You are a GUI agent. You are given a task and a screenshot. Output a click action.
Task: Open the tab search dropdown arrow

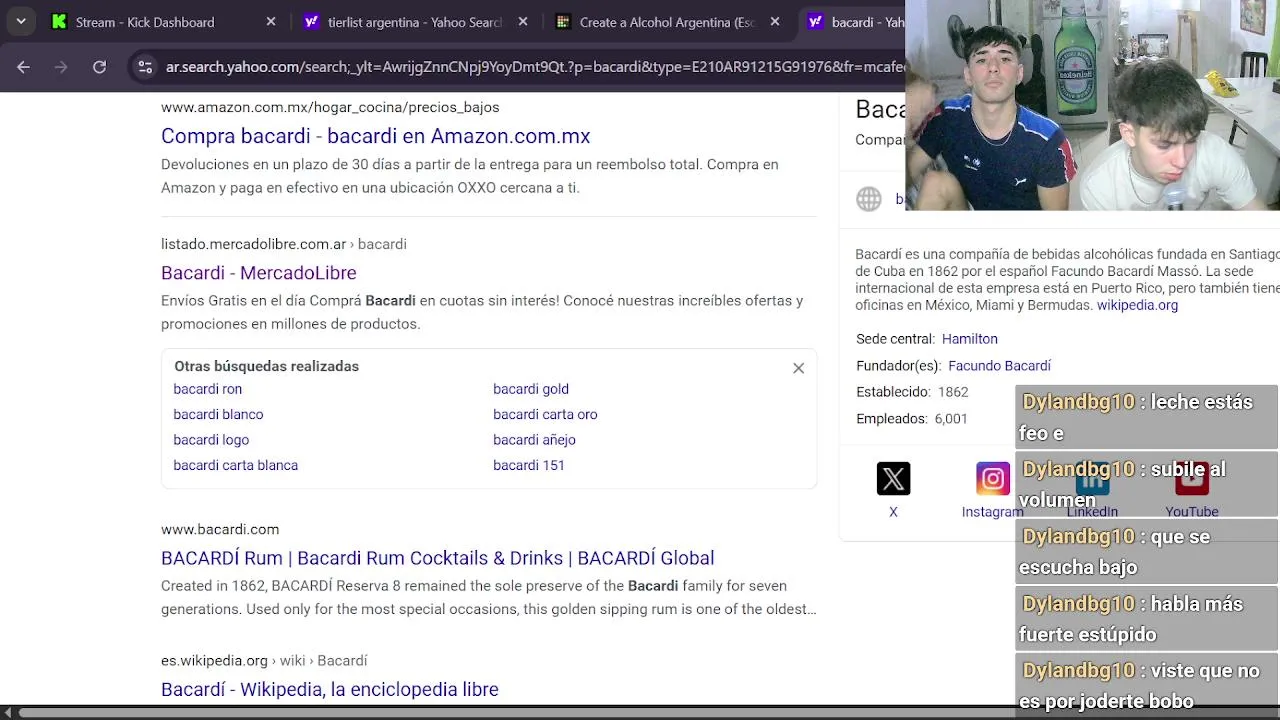(x=21, y=21)
